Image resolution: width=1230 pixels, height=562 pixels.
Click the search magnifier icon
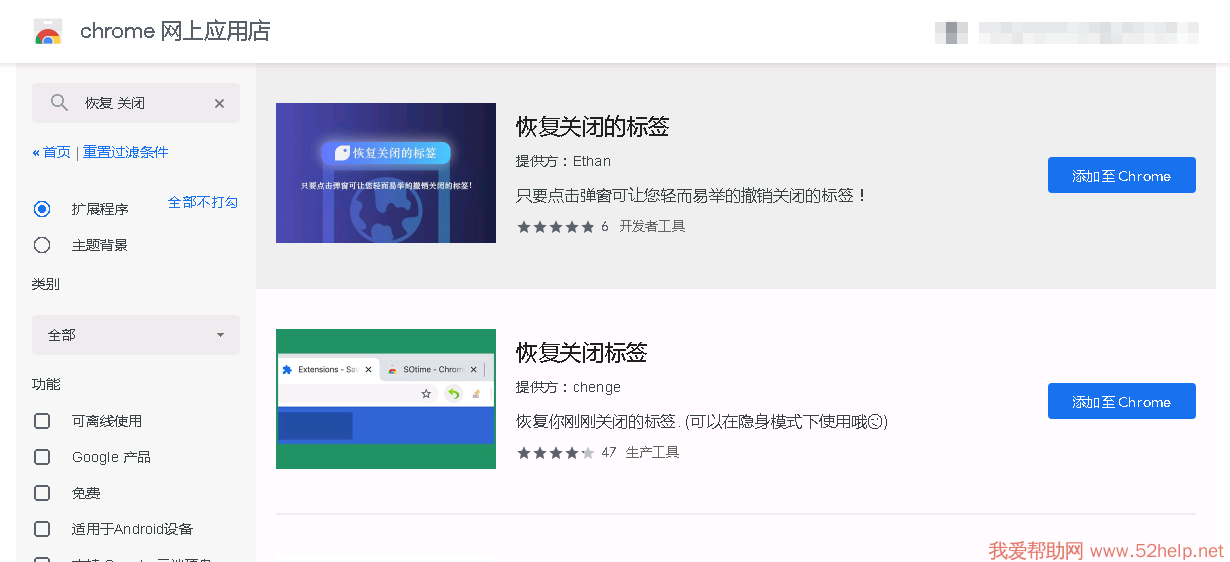pos(59,103)
